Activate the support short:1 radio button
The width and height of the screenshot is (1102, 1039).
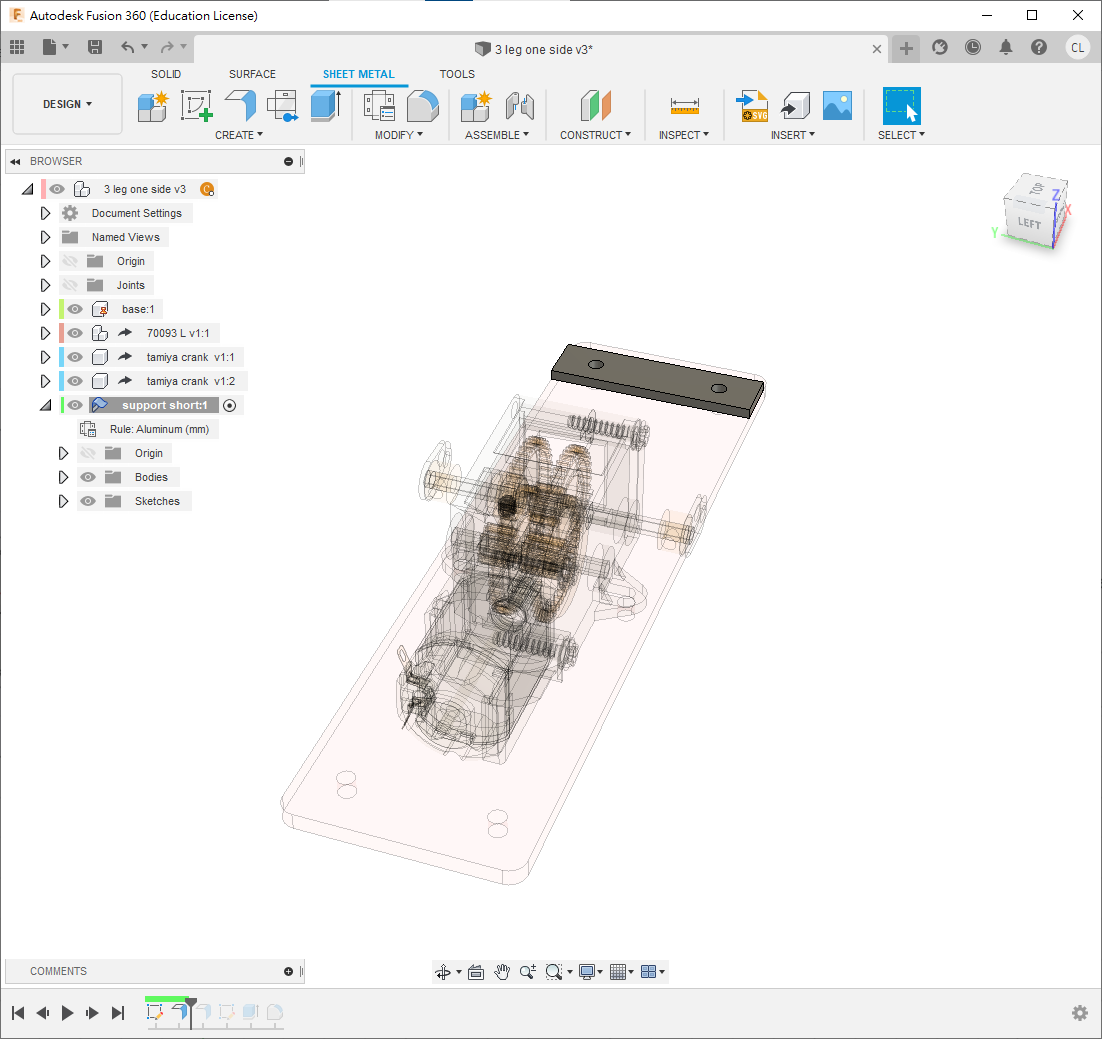tap(230, 405)
